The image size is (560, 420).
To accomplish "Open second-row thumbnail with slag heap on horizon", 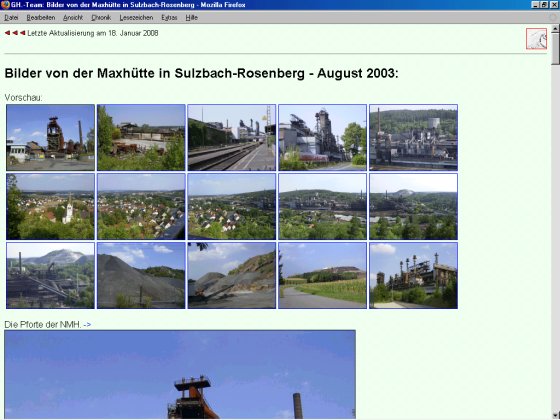I will [x=413, y=206].
